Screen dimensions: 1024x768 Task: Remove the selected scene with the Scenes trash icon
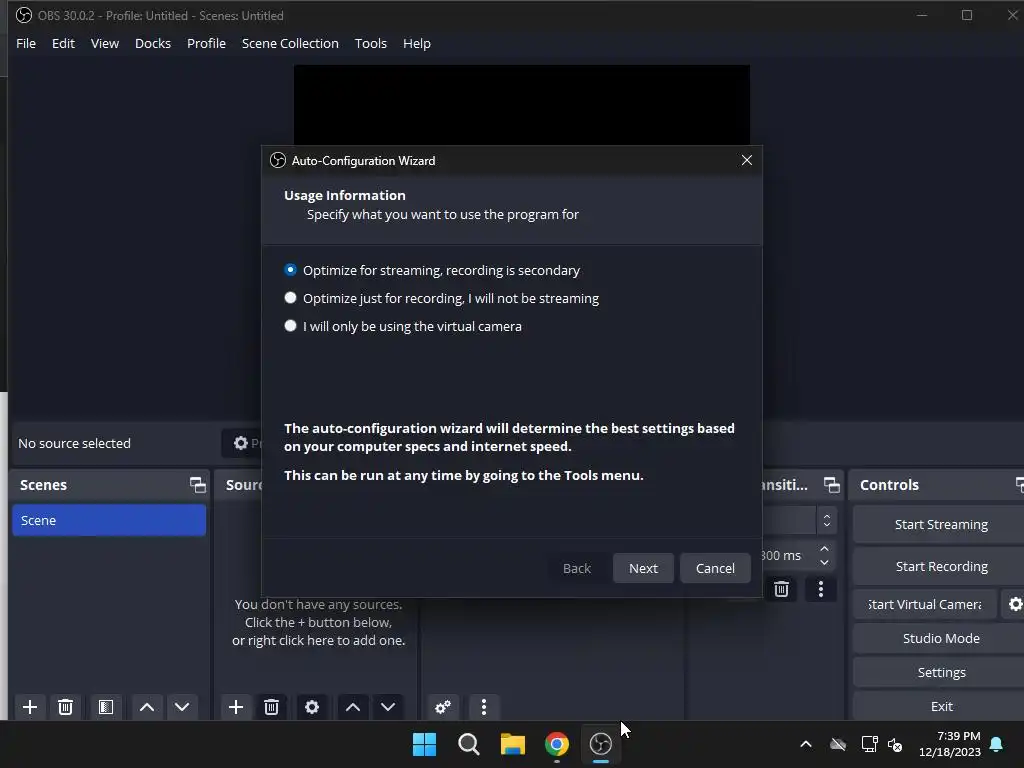click(x=65, y=707)
